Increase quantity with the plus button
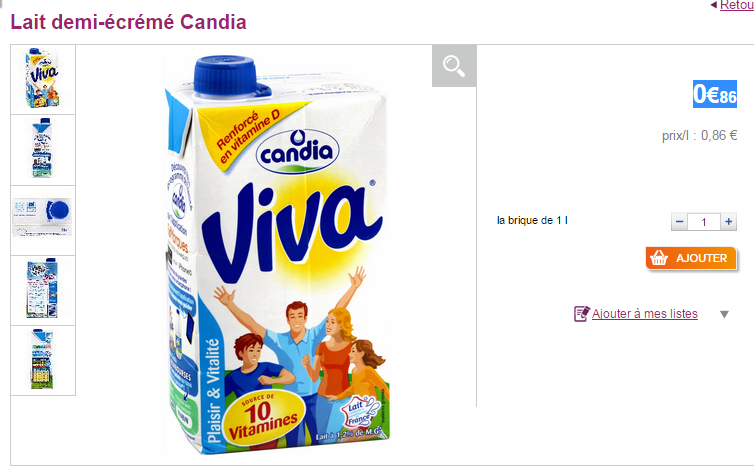Image resolution: width=754 pixels, height=473 pixels. [729, 222]
